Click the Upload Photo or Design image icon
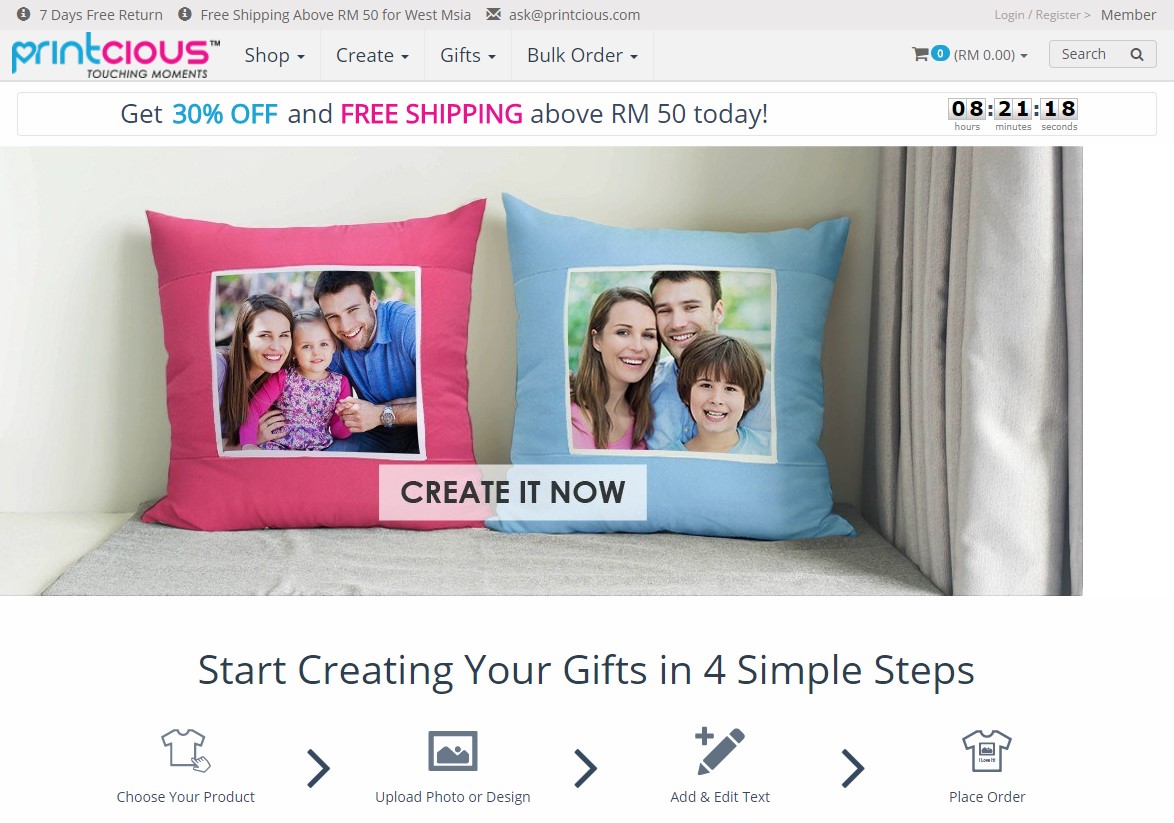This screenshot has width=1174, height=823. (x=452, y=750)
